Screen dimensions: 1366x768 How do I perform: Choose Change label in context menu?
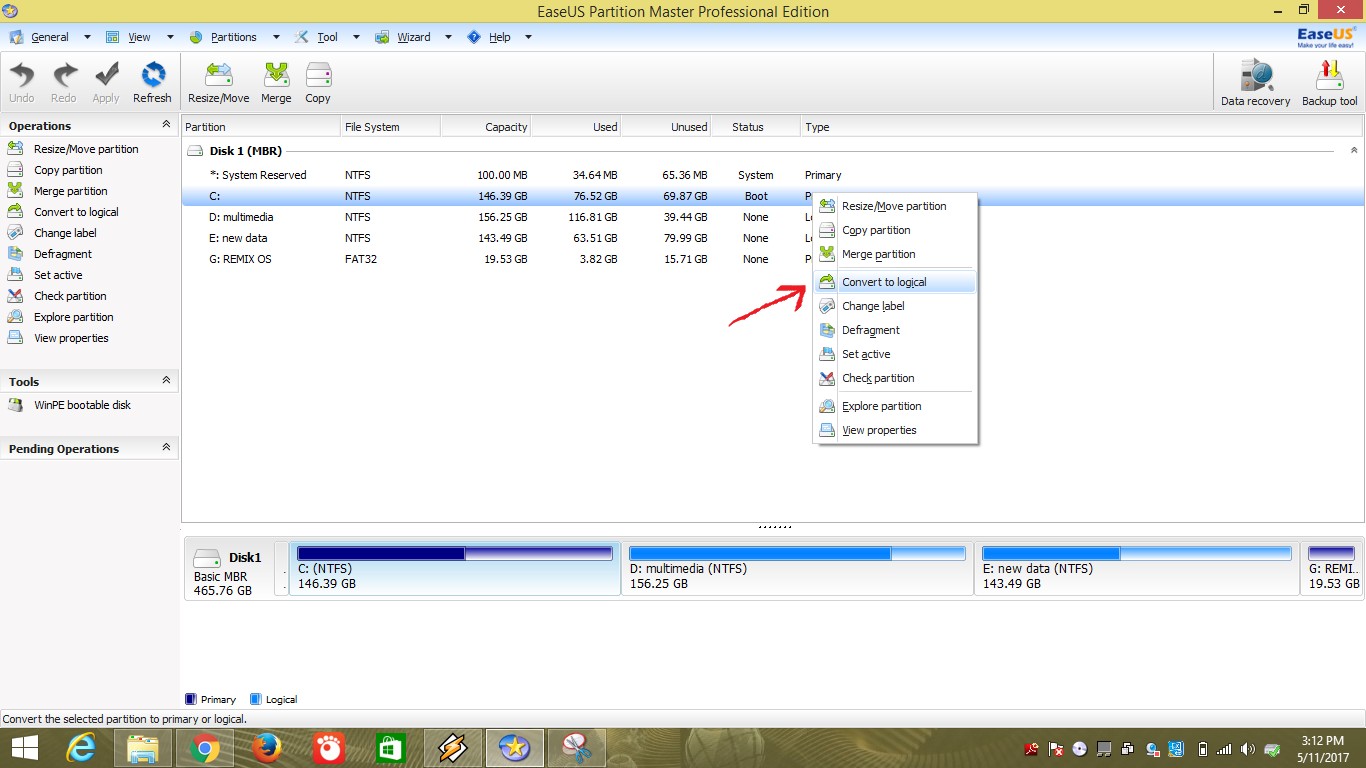895,306
